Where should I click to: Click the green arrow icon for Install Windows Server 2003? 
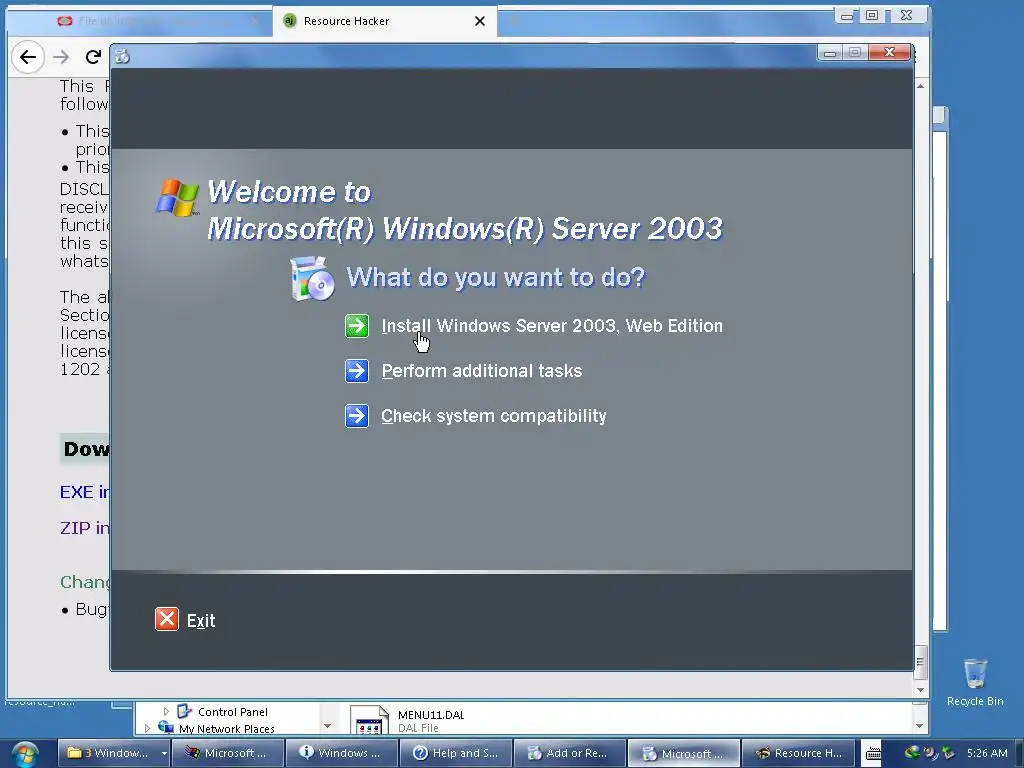click(357, 326)
